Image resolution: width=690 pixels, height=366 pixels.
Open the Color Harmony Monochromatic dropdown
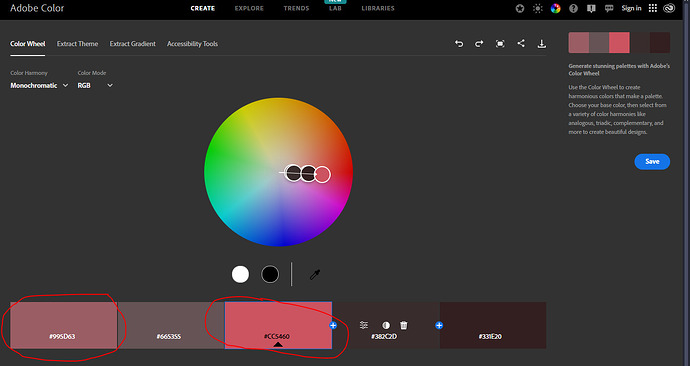tap(39, 85)
